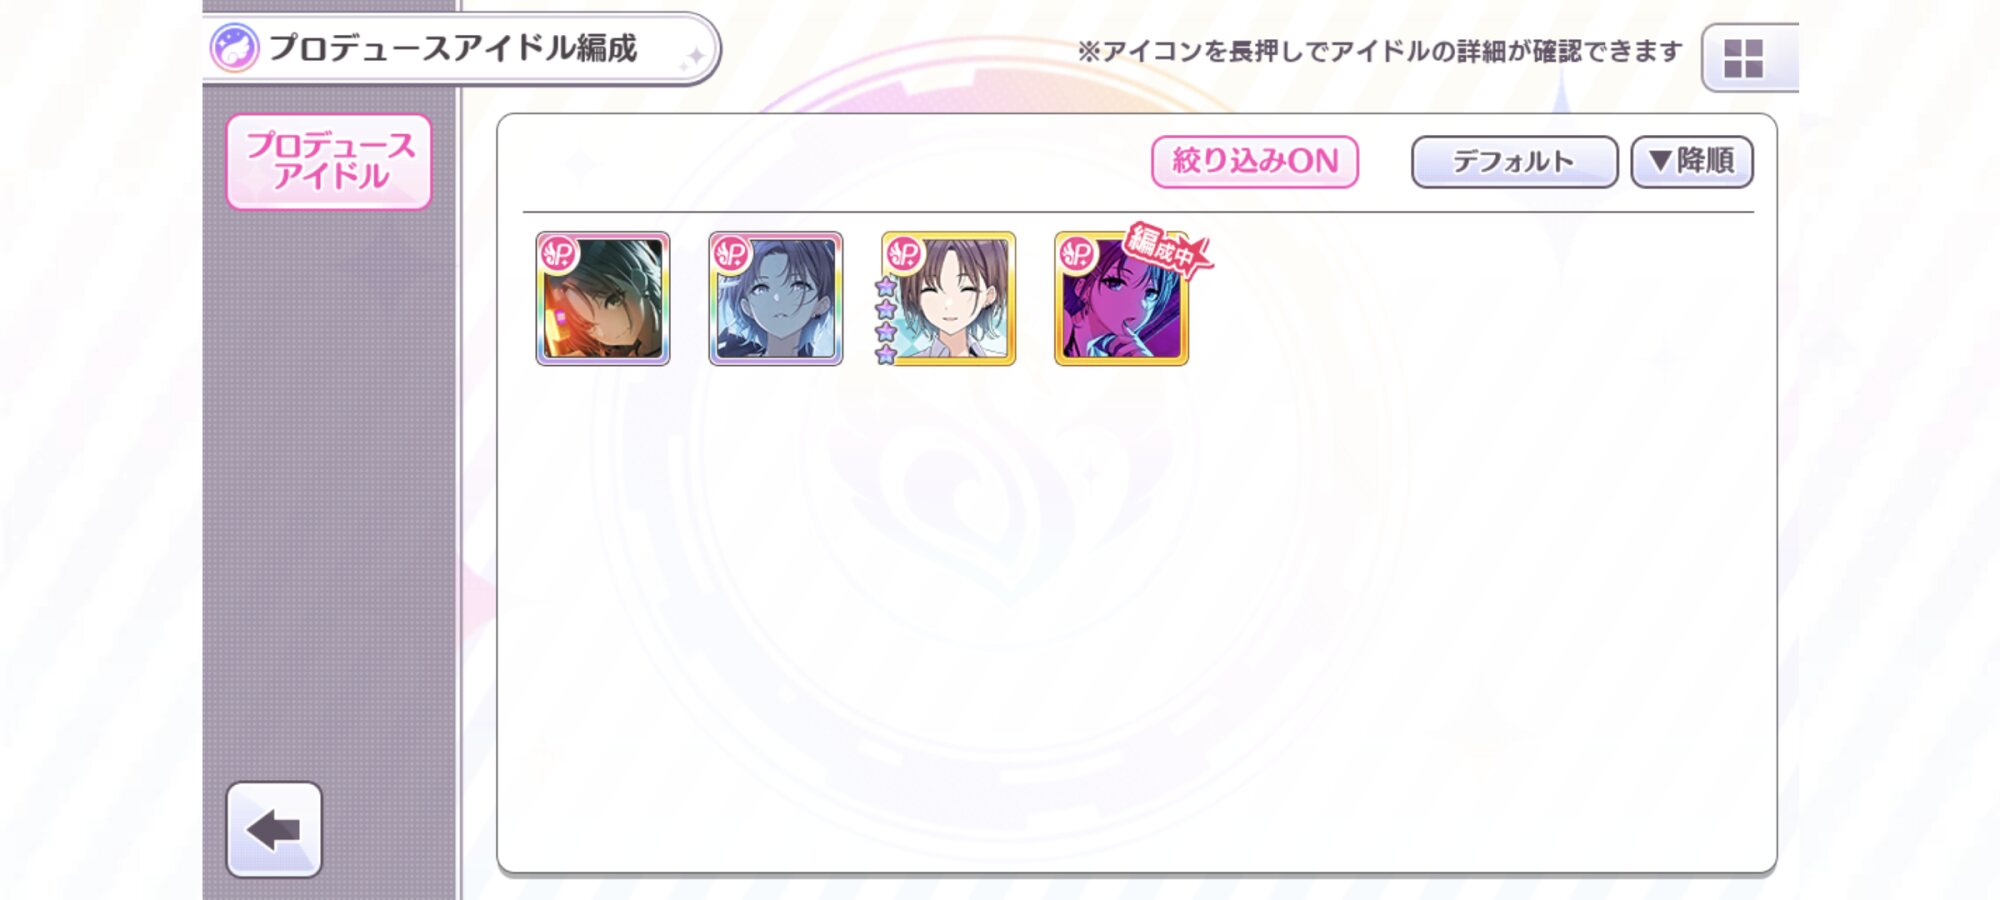2000x900 pixels.
Task: Click the sparkle decoration on title banner
Action: 692,59
